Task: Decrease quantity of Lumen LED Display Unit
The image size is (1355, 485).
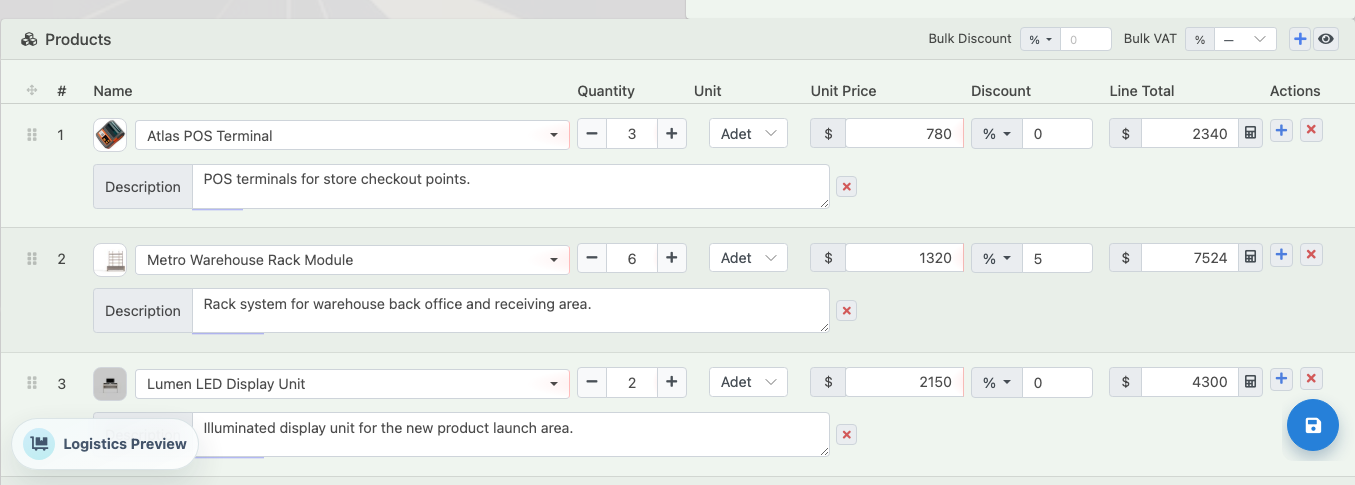Action: pos(592,382)
